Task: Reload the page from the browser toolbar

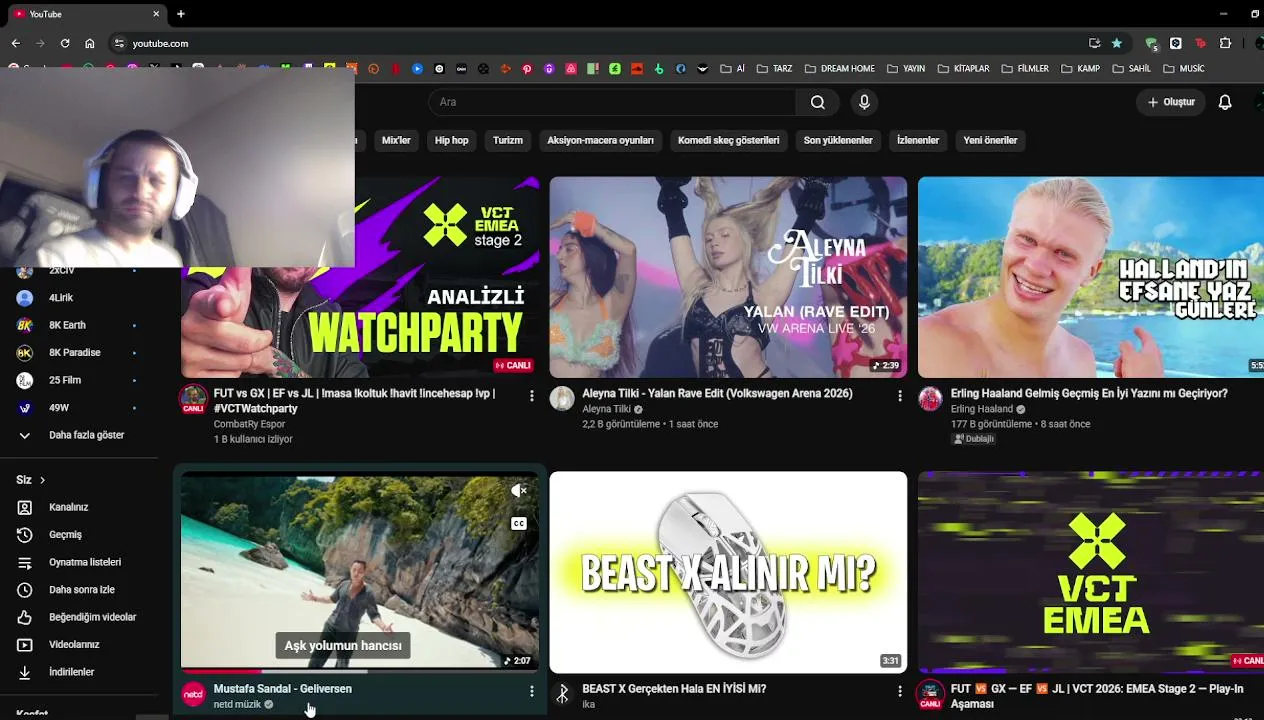Action: 65,43
